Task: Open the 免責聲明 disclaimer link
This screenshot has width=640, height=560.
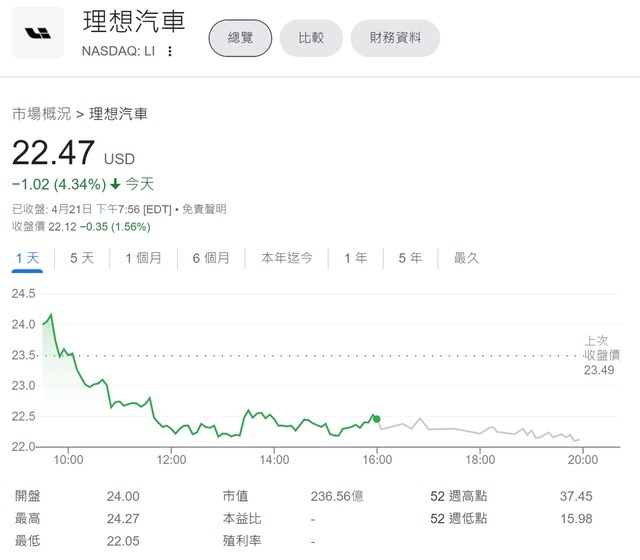Action: point(204,209)
